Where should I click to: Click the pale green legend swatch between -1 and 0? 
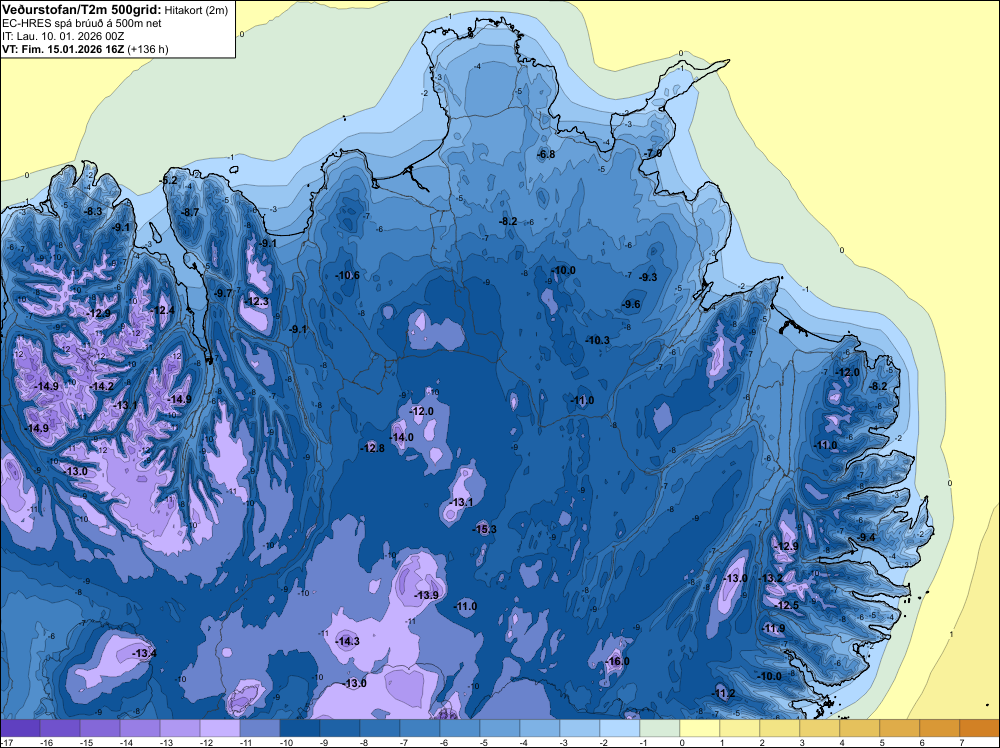click(x=660, y=728)
